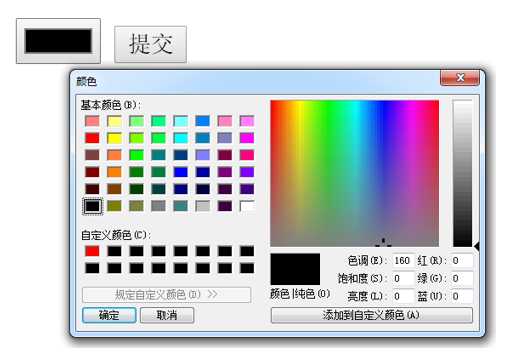This screenshot has height=362, width=526.
Task: Click the 绿 green value input field
Action: tap(462, 278)
